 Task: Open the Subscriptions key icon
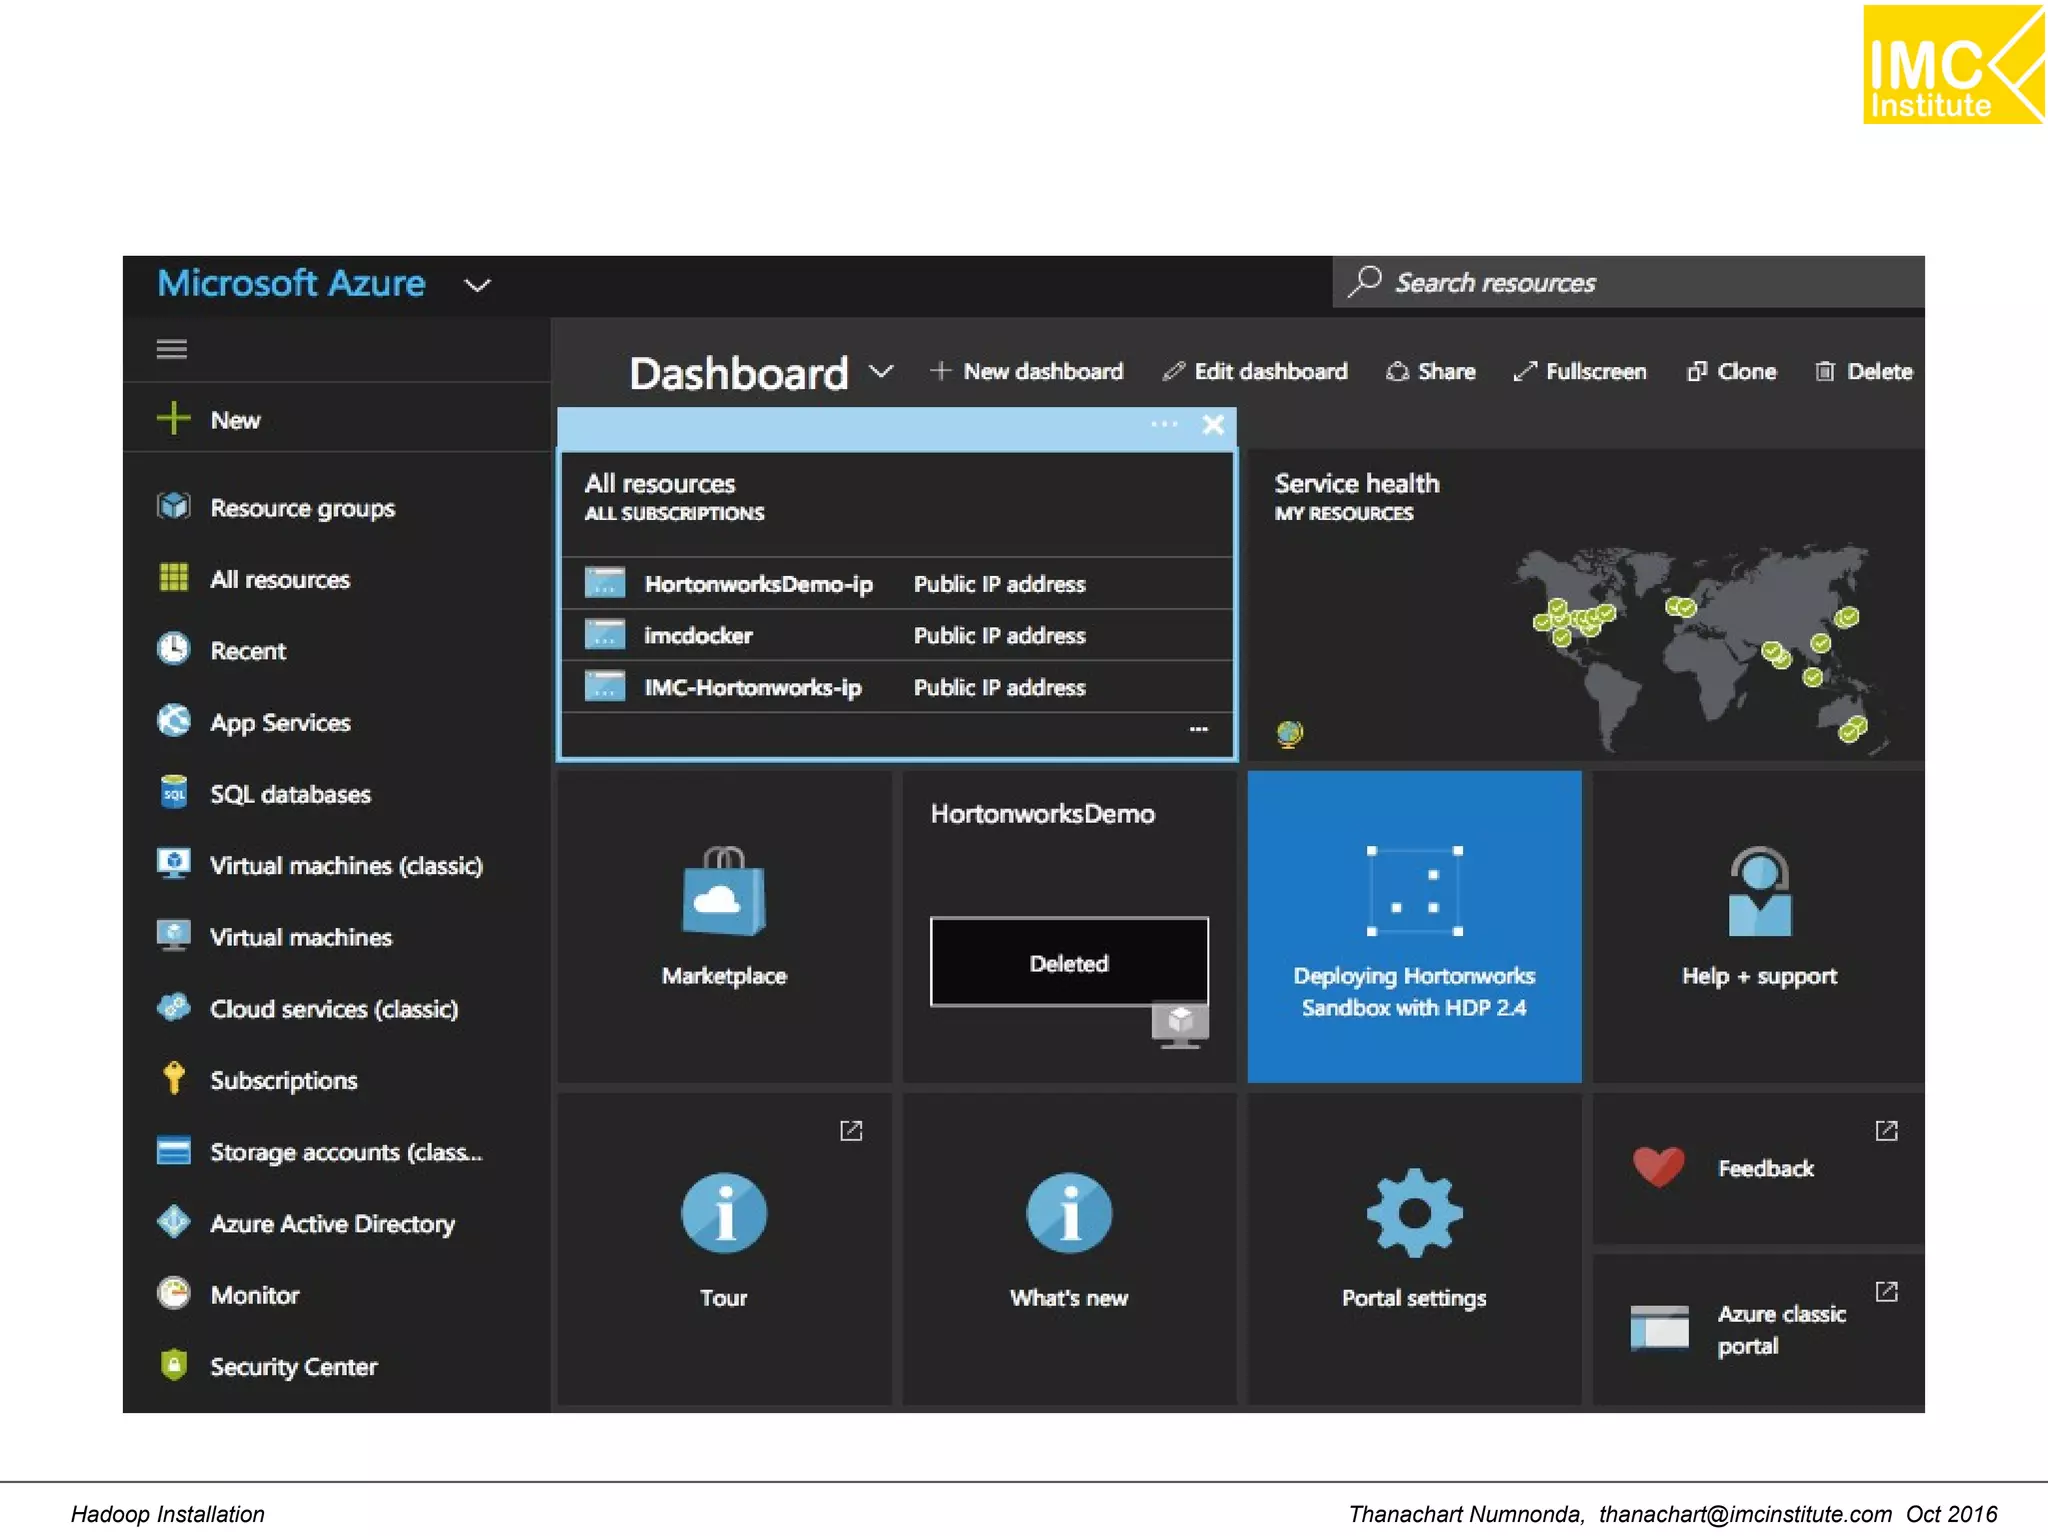pos(174,1078)
